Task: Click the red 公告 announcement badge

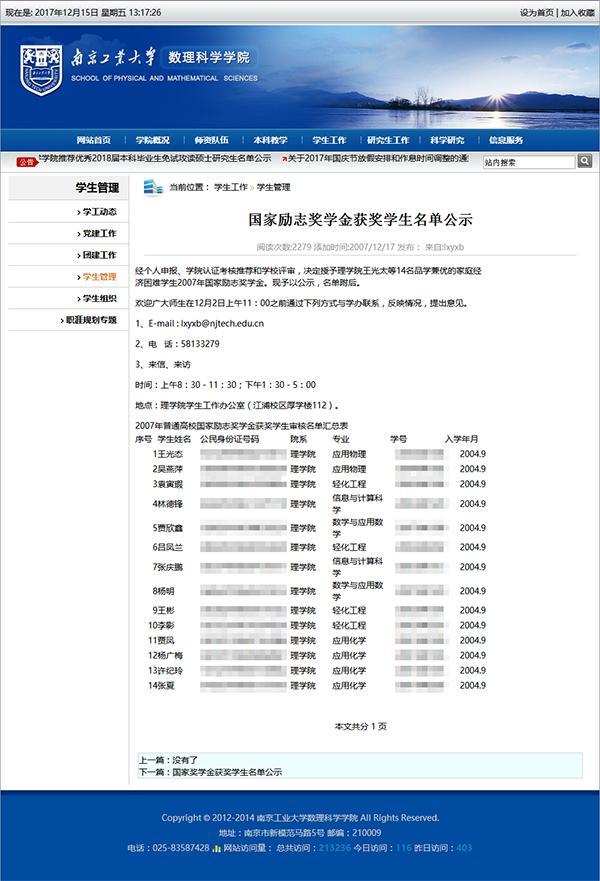Action: 26,160
